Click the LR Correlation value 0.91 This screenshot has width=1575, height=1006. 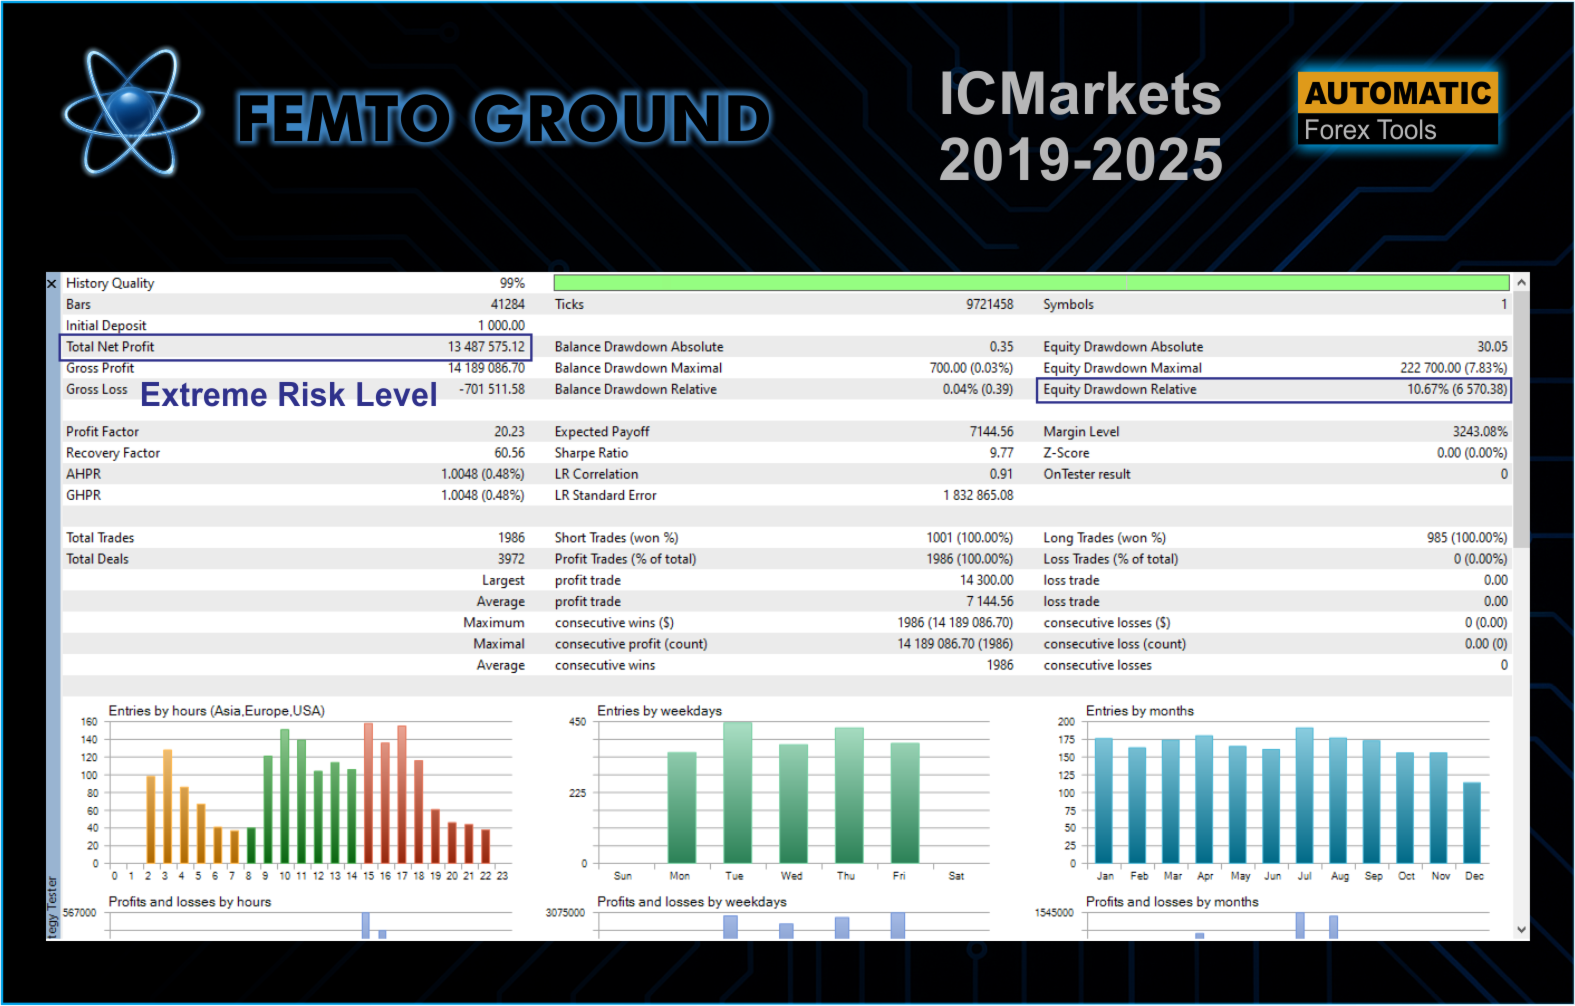click(1001, 474)
